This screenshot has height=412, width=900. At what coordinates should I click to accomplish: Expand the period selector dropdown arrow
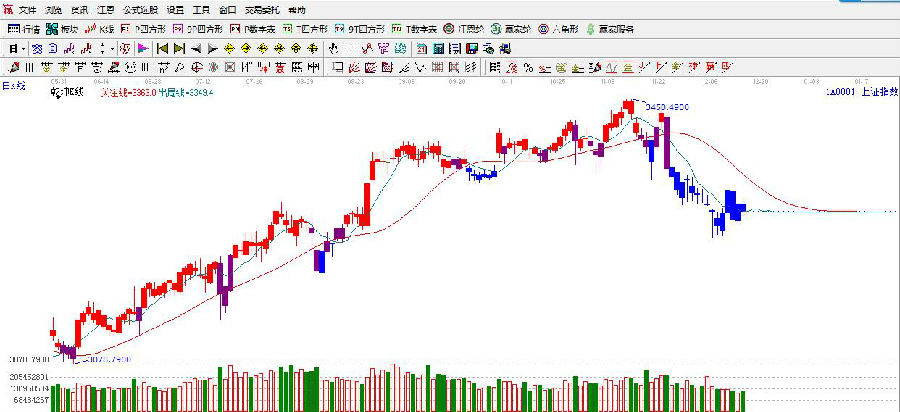click(x=24, y=48)
